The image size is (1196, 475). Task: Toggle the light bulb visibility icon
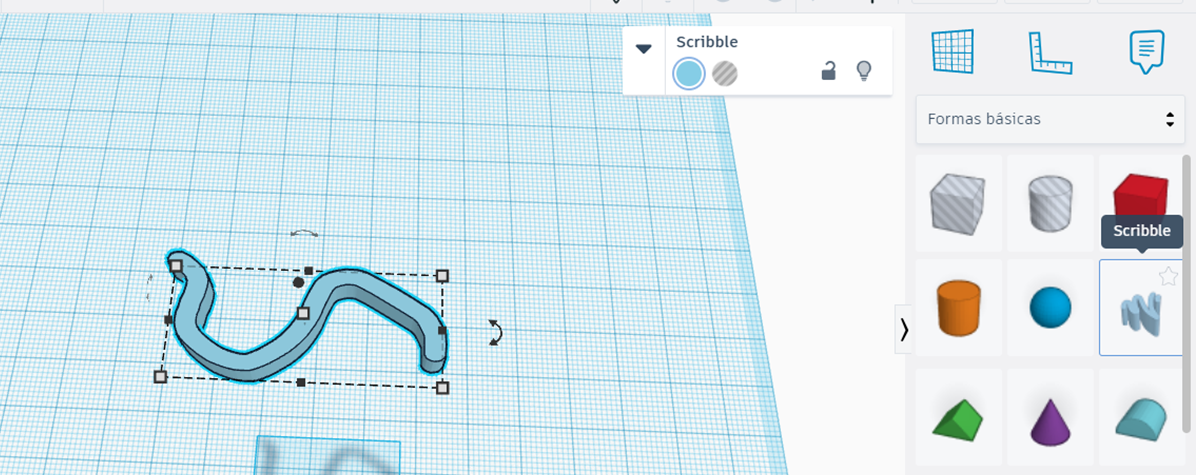pos(863,71)
